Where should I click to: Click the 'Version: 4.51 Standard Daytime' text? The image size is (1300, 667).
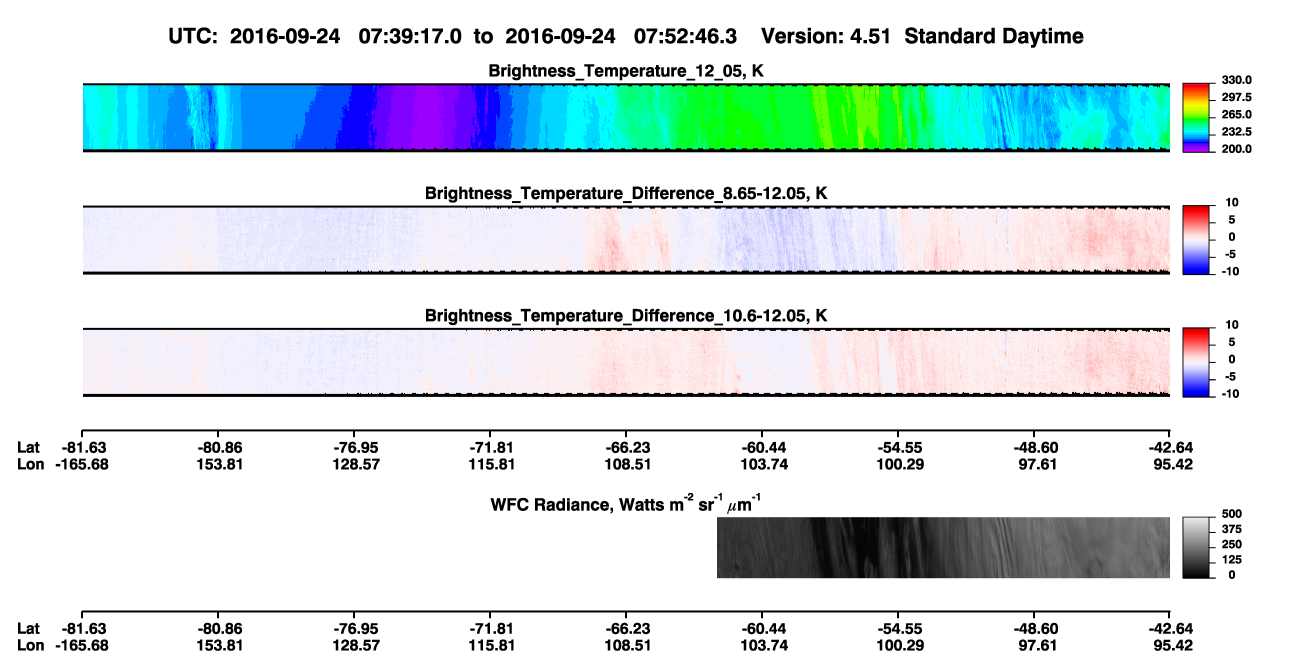pyautogui.click(x=922, y=36)
